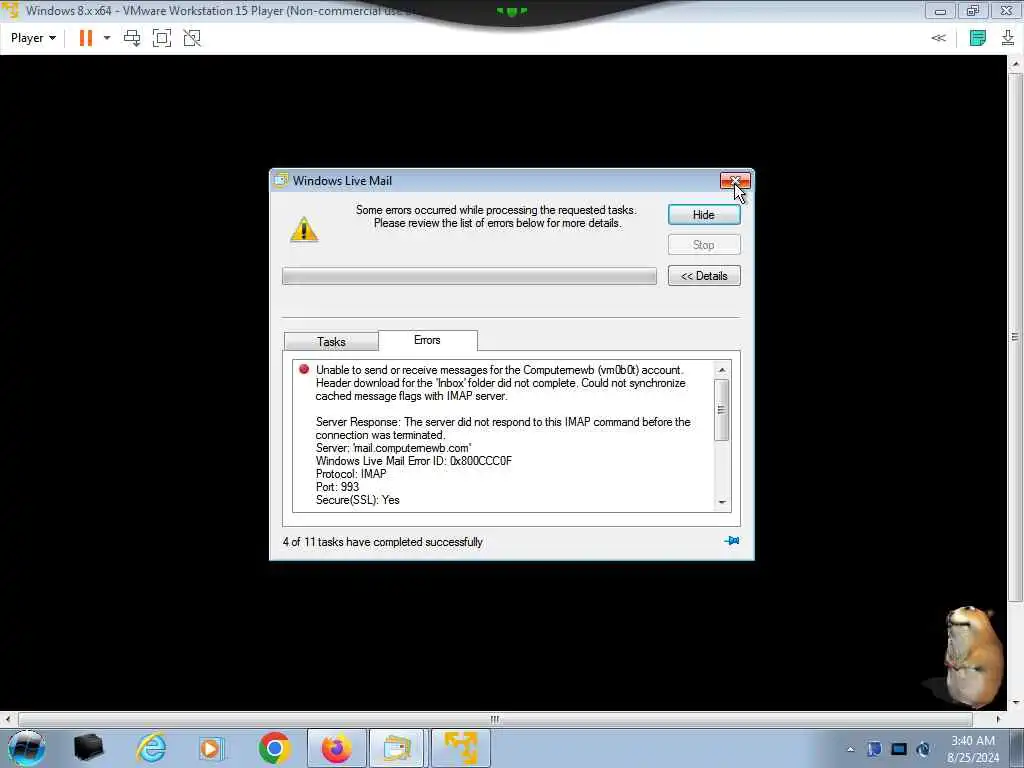Open the Windows Start orb

click(x=27, y=748)
